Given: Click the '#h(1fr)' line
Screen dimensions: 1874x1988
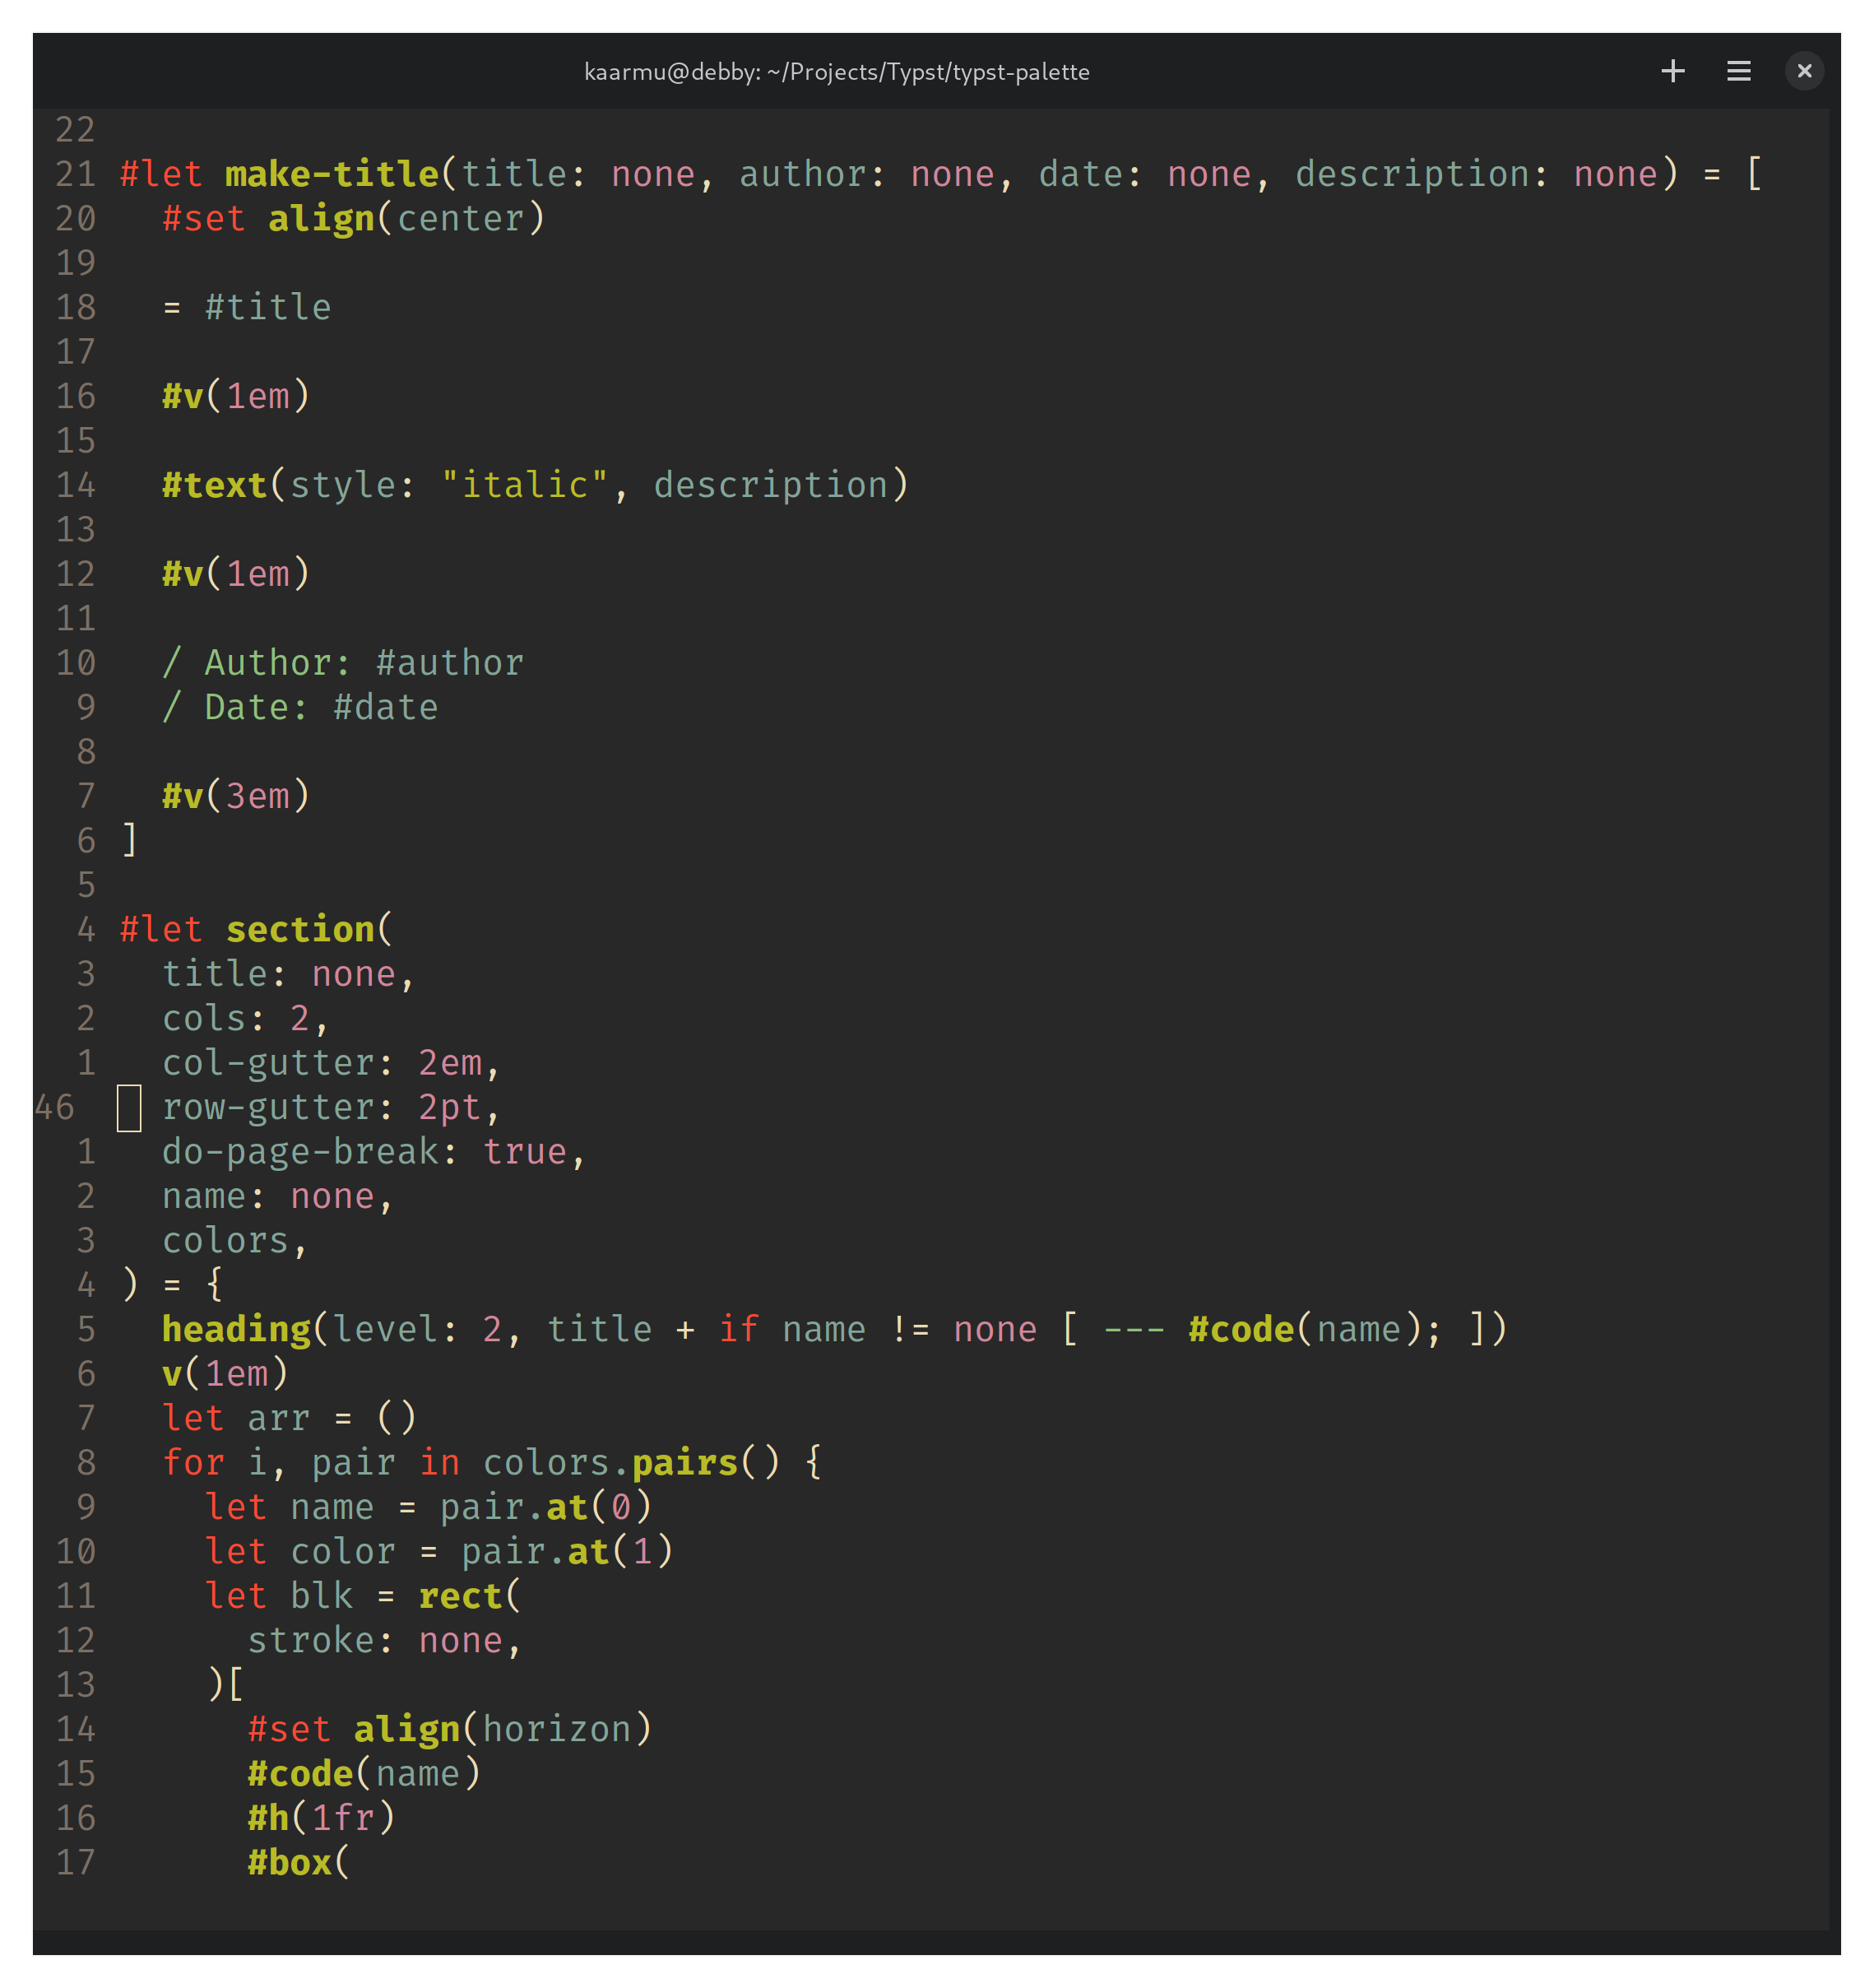Looking at the screenshot, I should [x=321, y=1818].
